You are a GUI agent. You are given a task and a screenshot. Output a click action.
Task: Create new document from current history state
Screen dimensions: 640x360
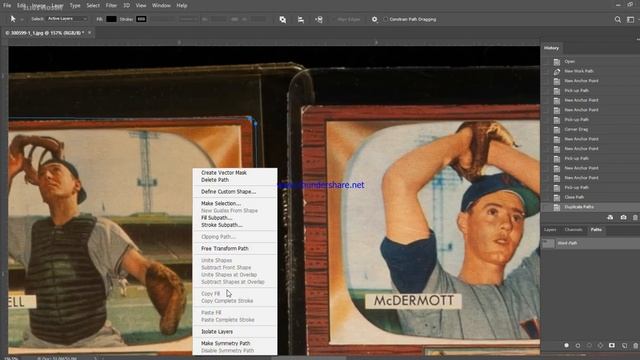pos(610,218)
